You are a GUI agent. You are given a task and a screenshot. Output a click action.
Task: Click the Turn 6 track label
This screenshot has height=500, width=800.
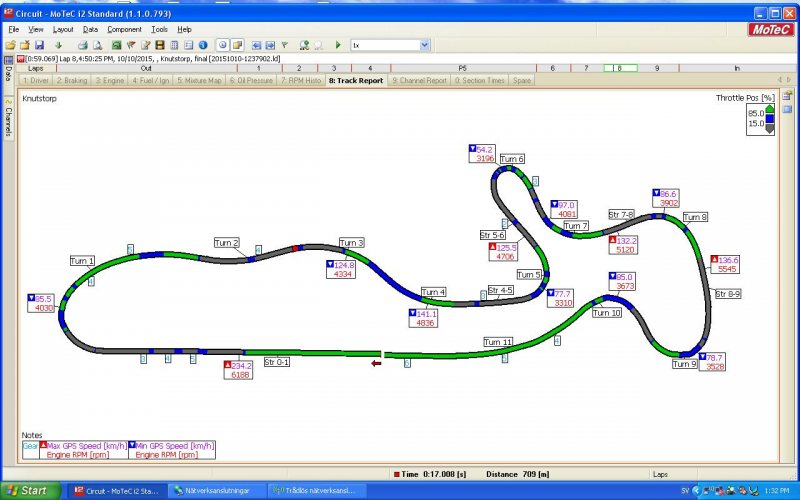[x=511, y=159]
